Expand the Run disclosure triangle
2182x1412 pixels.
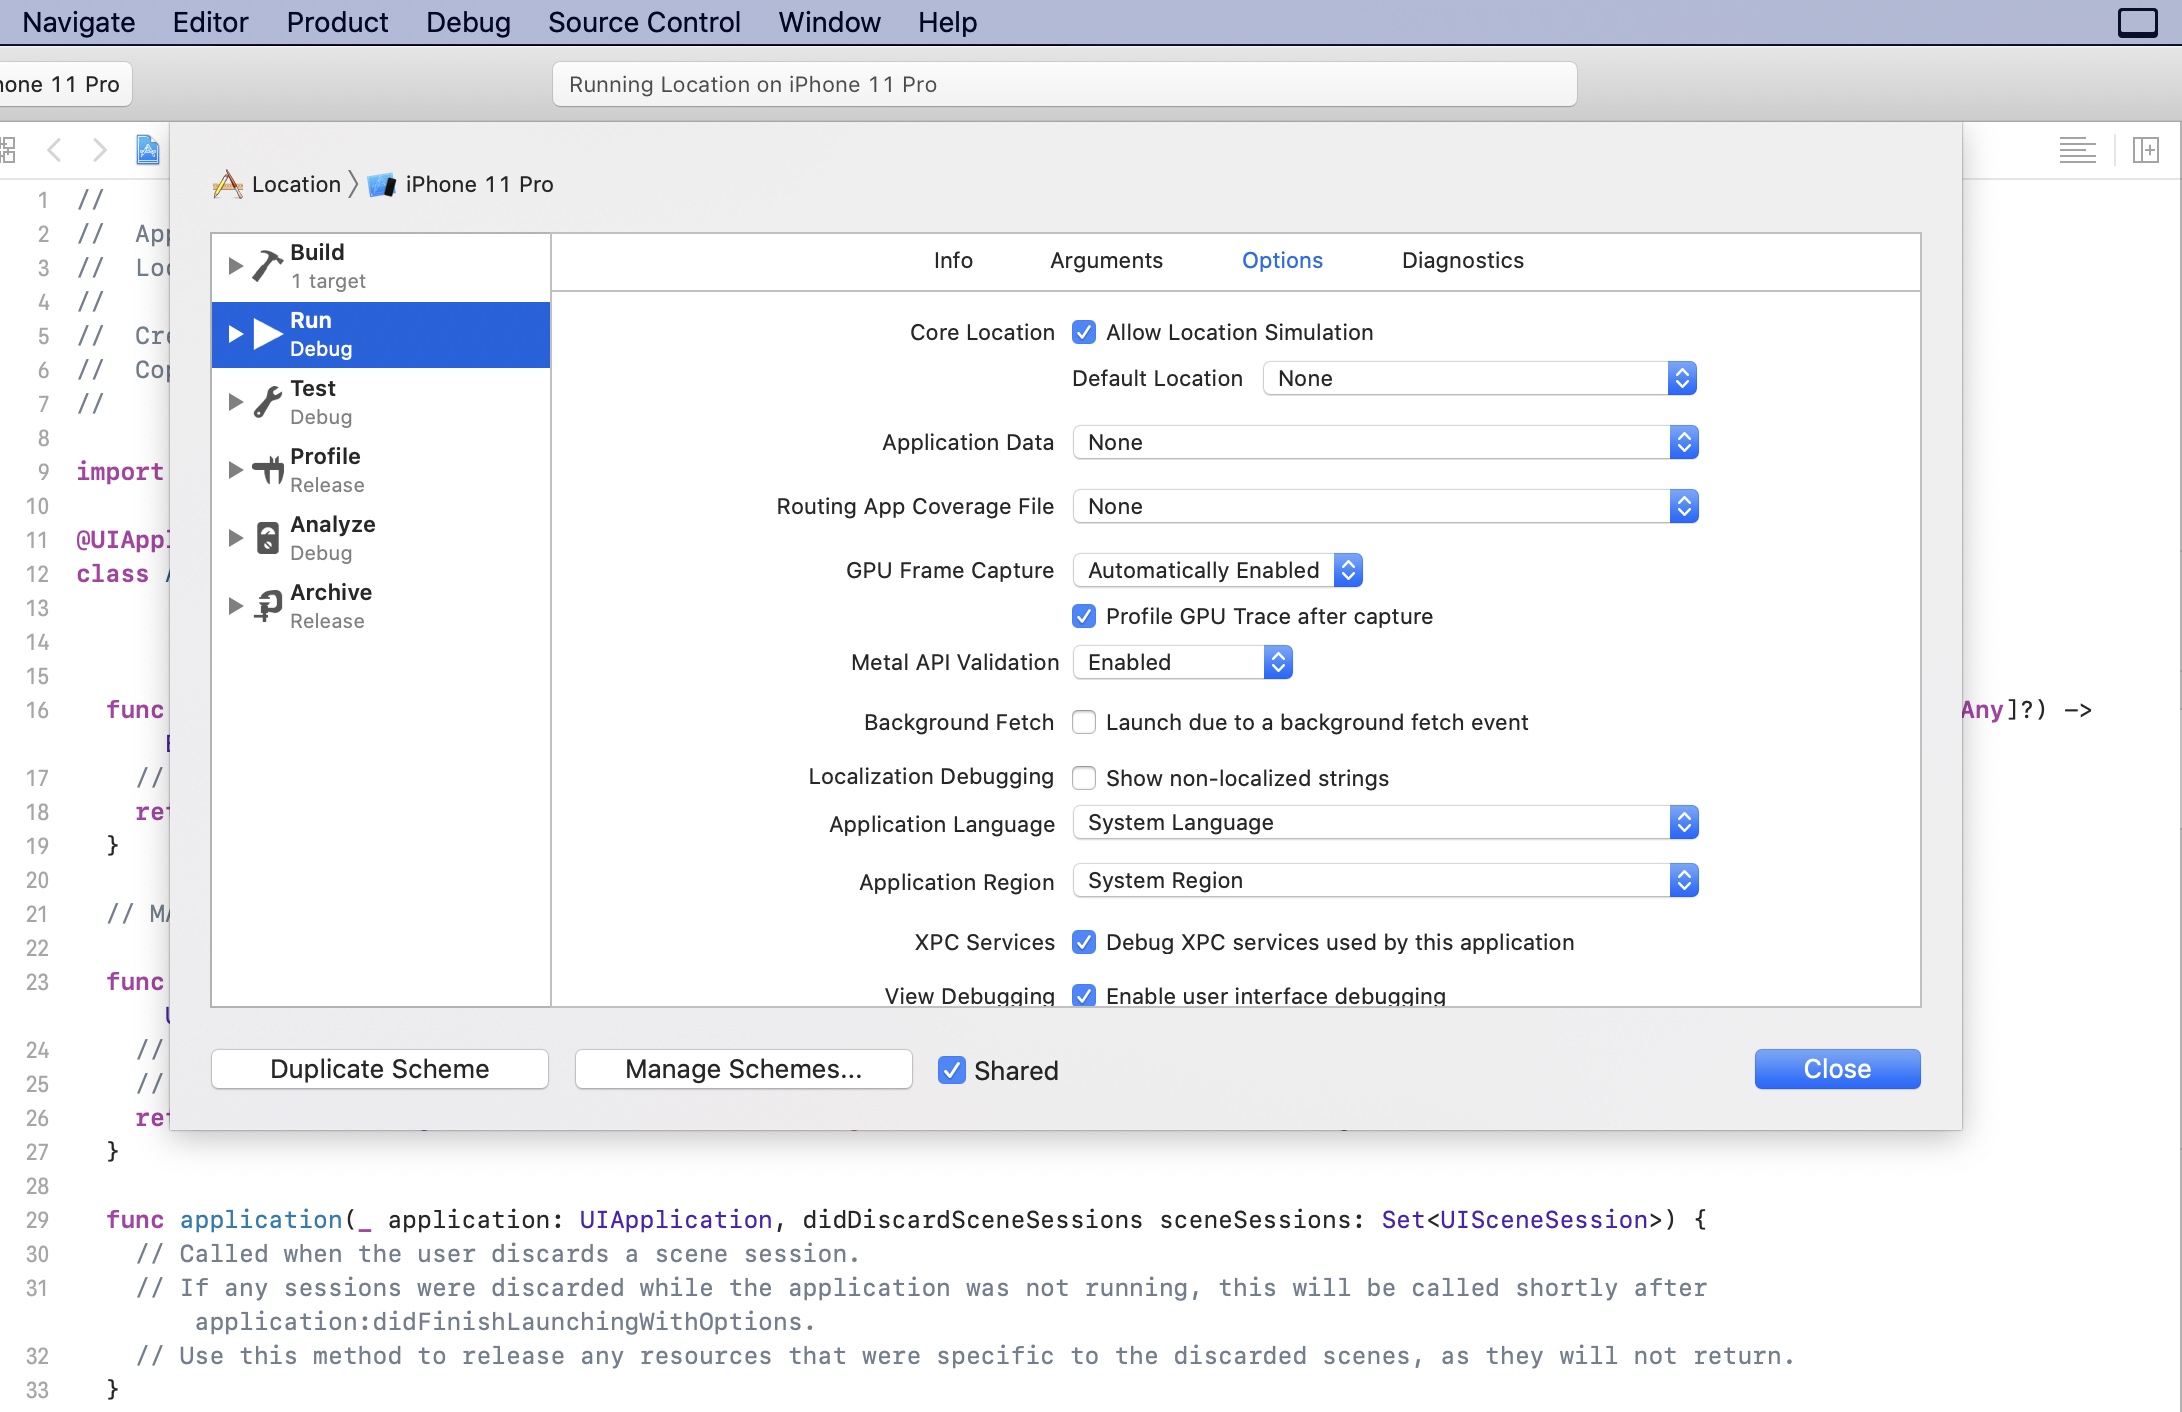[x=235, y=334]
